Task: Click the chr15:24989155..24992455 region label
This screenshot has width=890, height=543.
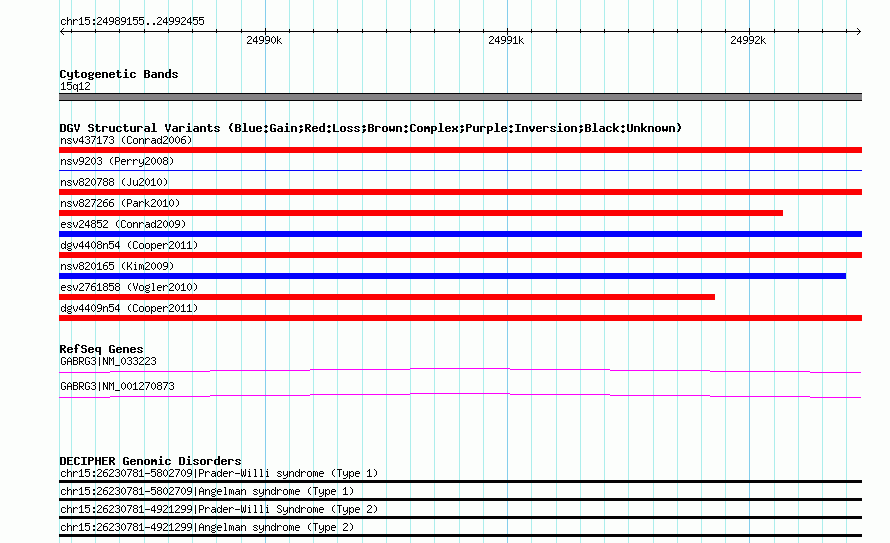Action: (x=132, y=22)
